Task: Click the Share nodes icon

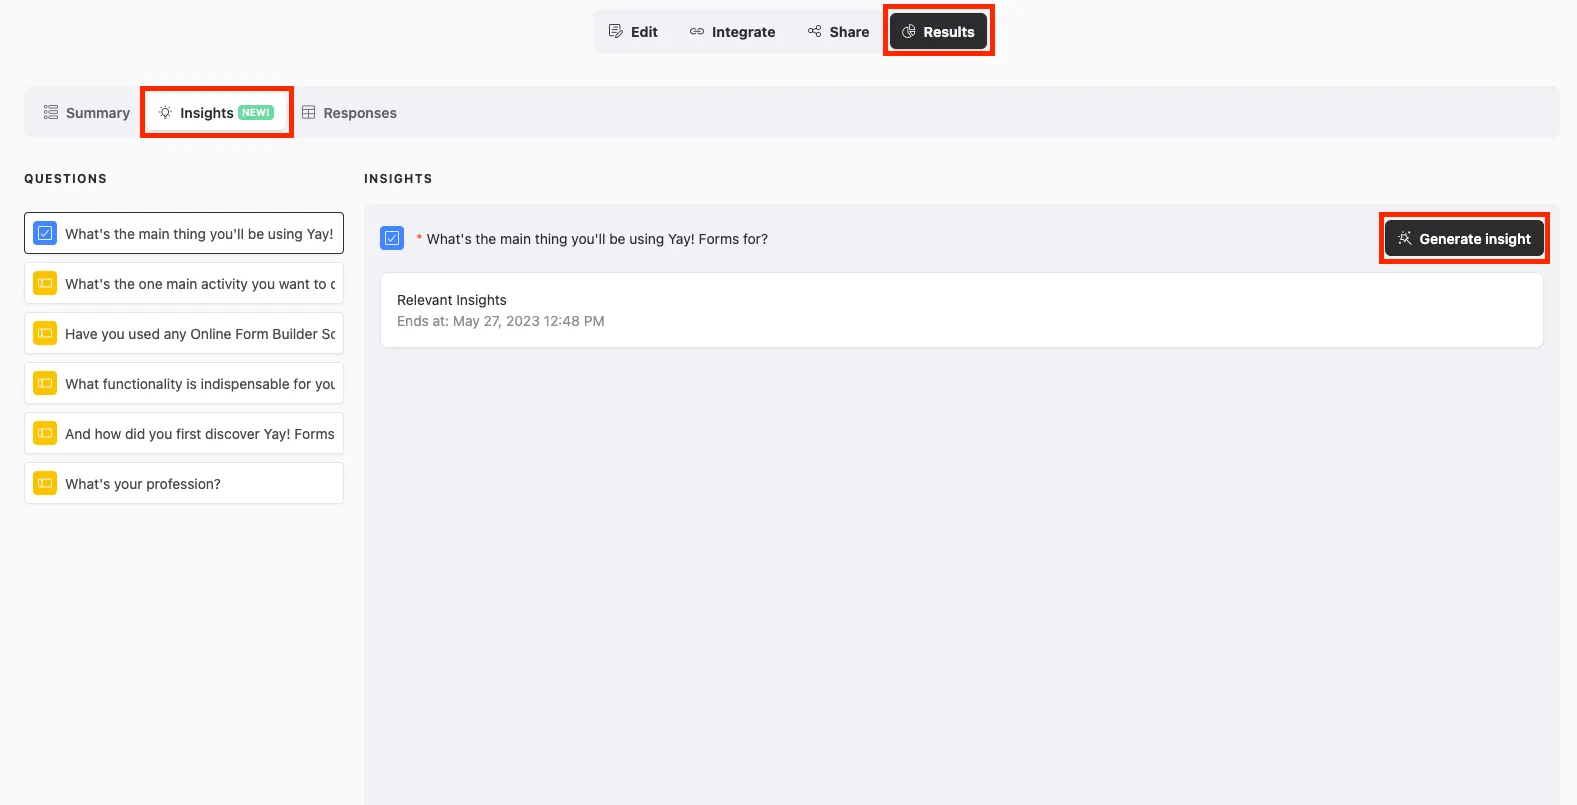Action: tap(815, 31)
